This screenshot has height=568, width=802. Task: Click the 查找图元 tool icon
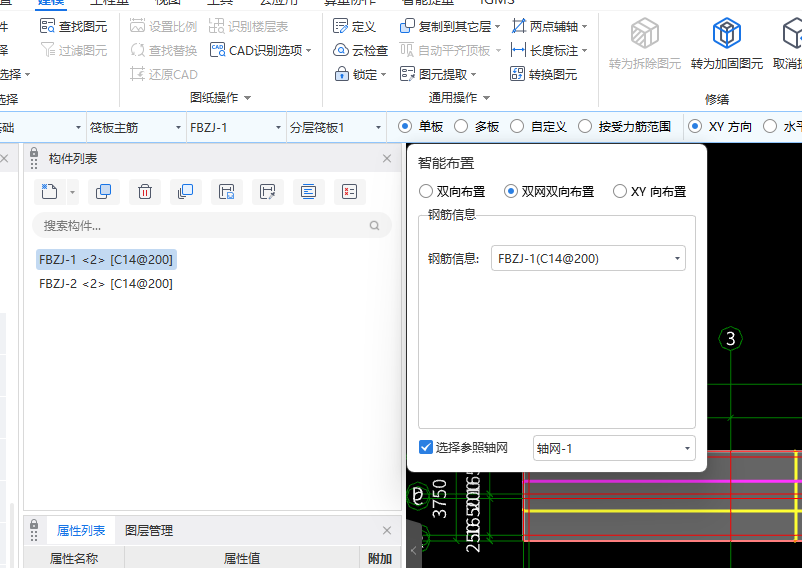pos(48,26)
